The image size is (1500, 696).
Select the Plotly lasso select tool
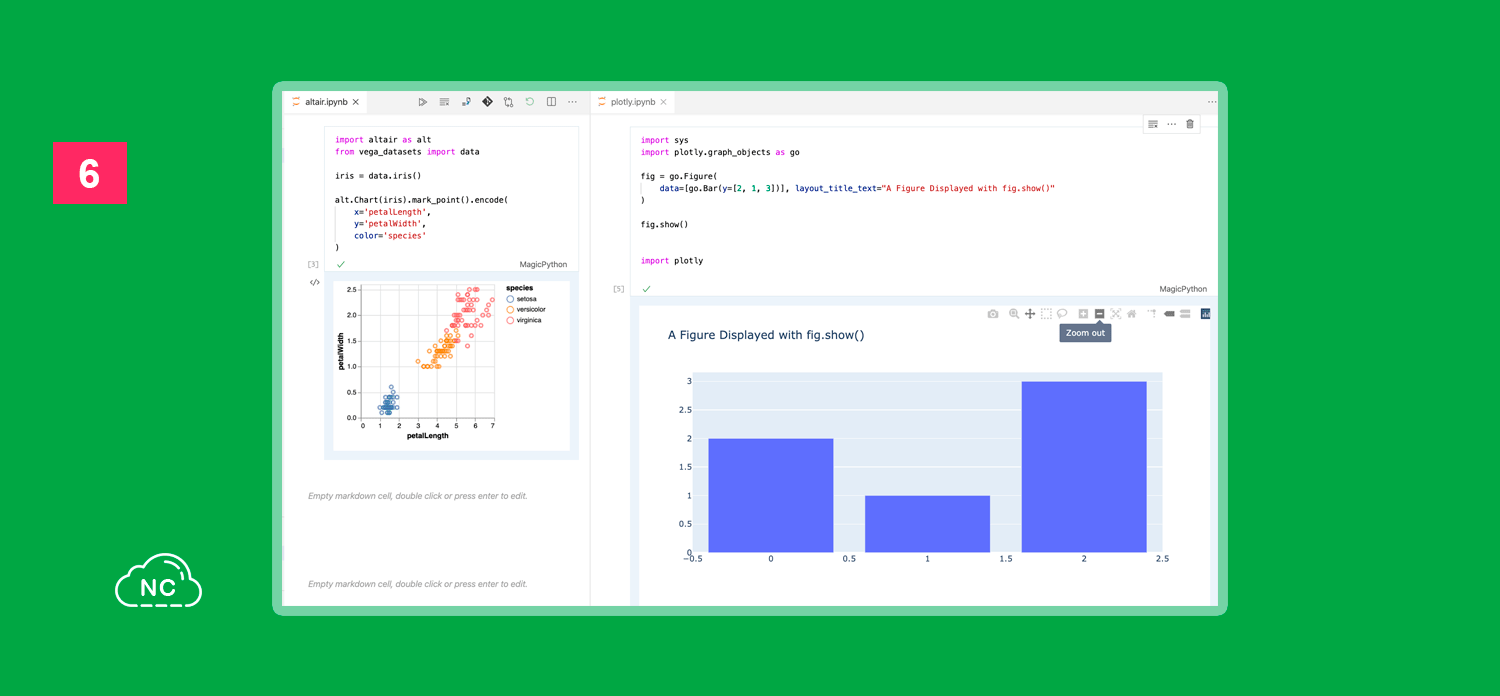click(1062, 314)
